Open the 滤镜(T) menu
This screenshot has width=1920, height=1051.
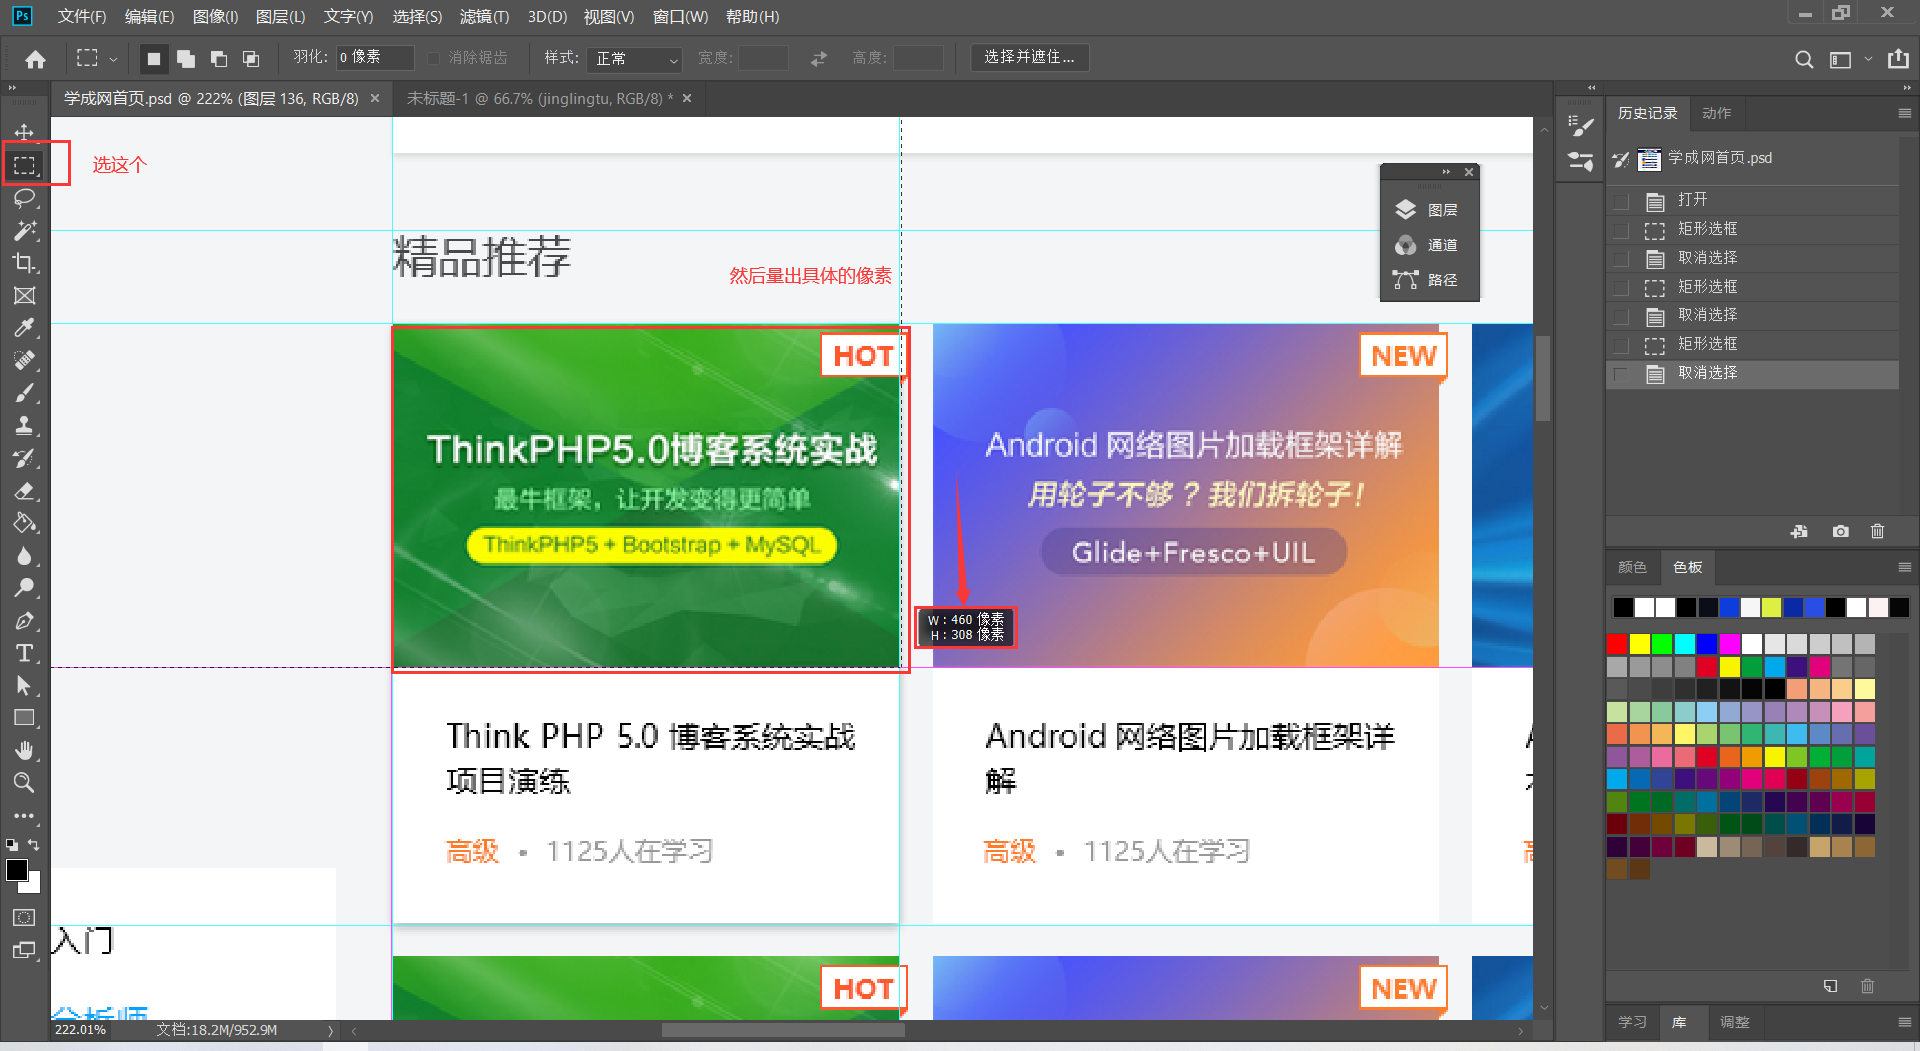pos(484,17)
